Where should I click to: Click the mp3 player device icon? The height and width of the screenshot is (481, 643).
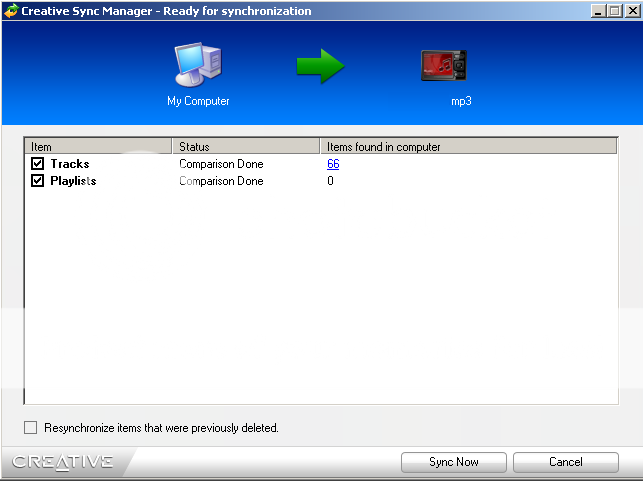[x=444, y=65]
